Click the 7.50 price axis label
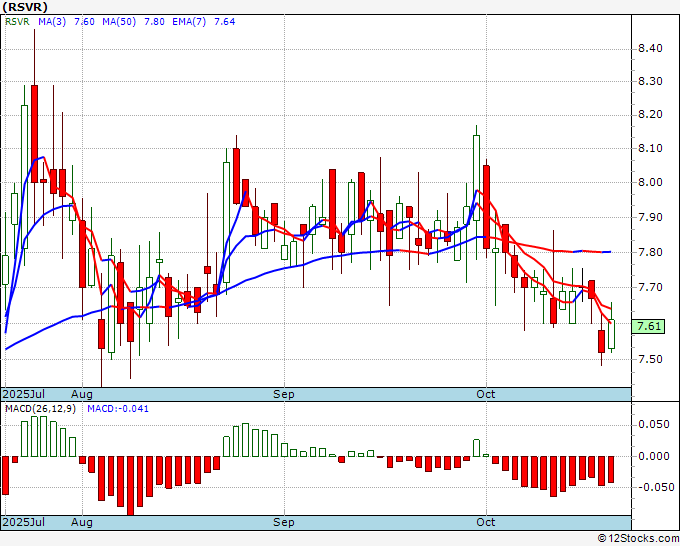 (x=650, y=359)
